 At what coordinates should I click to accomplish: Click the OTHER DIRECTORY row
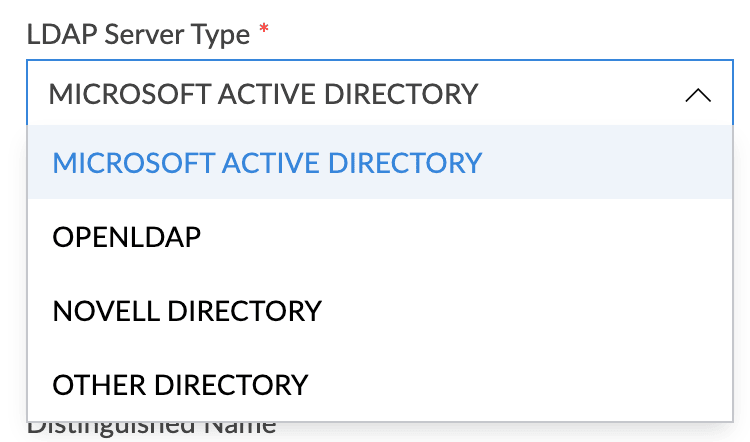378,384
